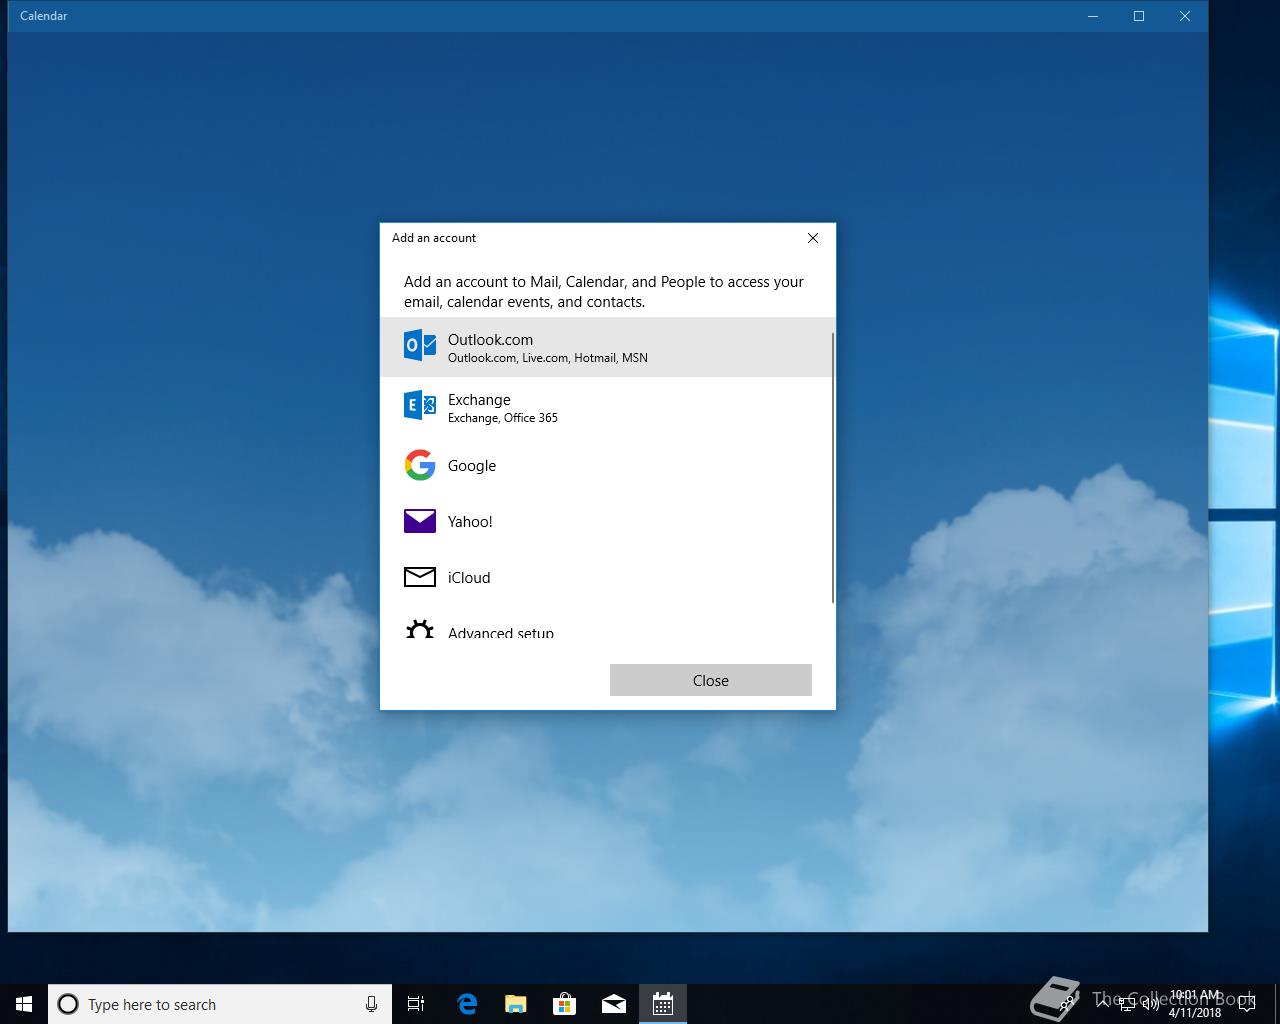This screenshot has height=1024, width=1280.
Task: Open the Windows Start menu
Action: point(24,1004)
